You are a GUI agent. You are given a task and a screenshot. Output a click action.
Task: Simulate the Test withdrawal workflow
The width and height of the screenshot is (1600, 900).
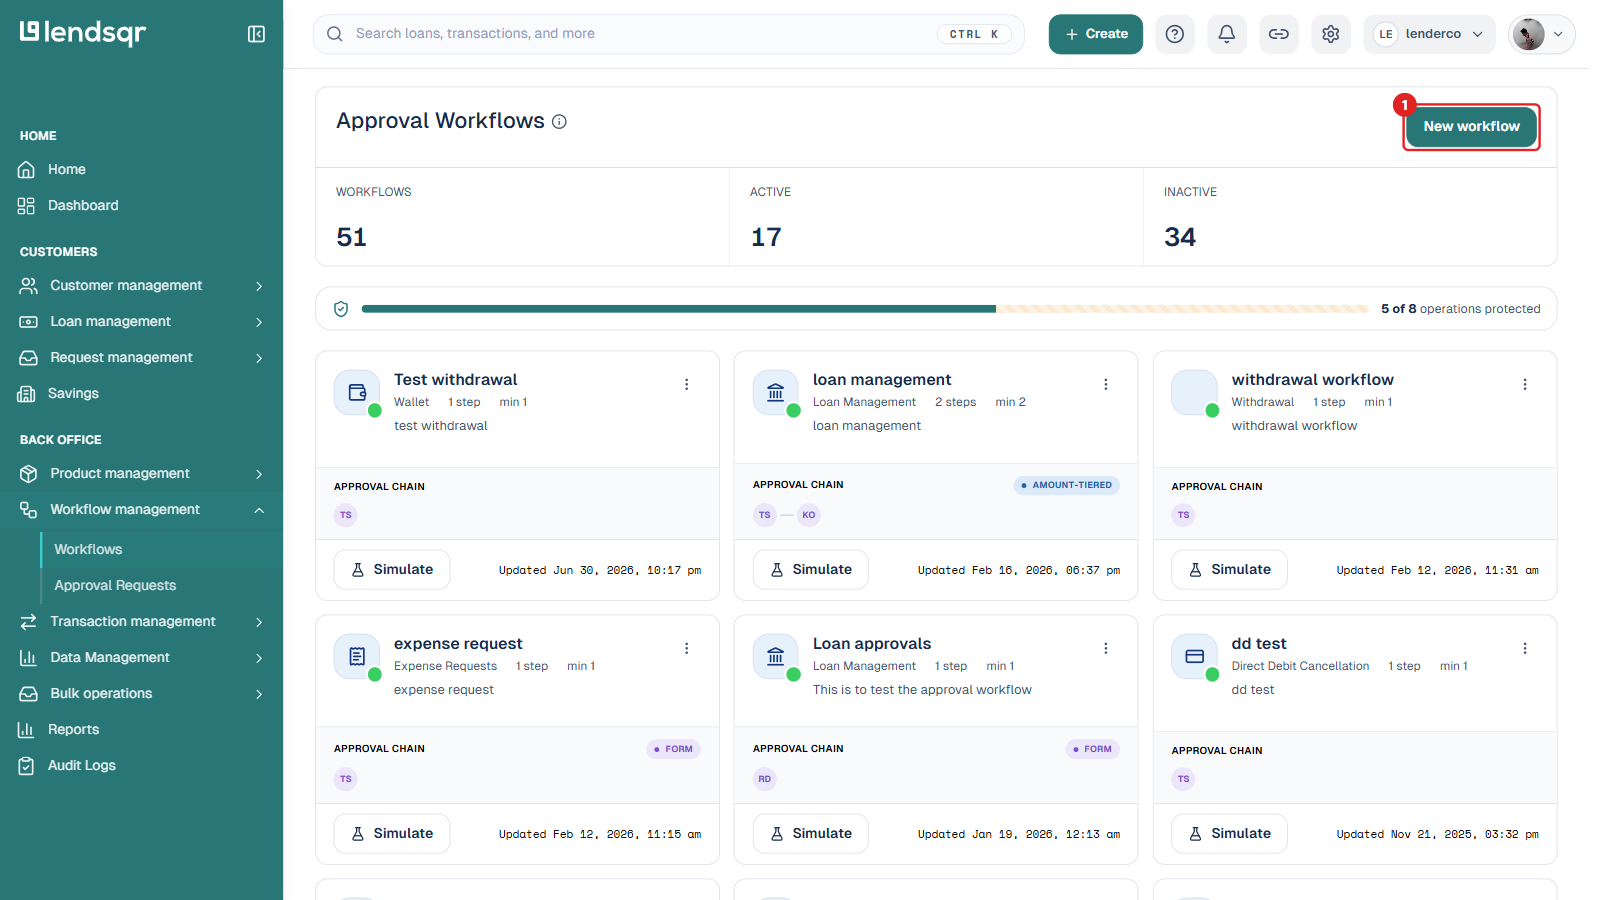[392, 570]
